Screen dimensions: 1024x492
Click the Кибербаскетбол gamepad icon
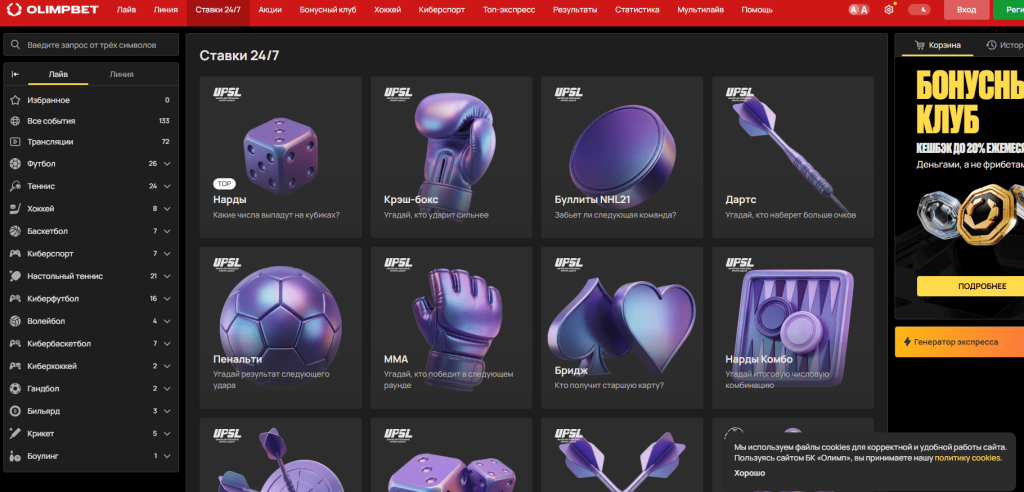tap(16, 344)
